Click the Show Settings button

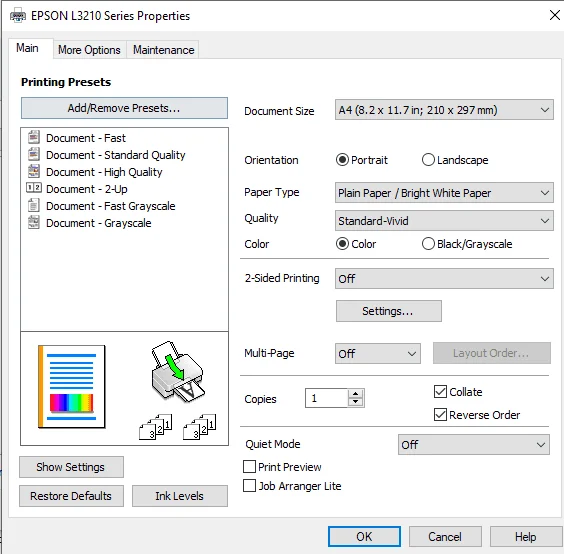pos(71,467)
